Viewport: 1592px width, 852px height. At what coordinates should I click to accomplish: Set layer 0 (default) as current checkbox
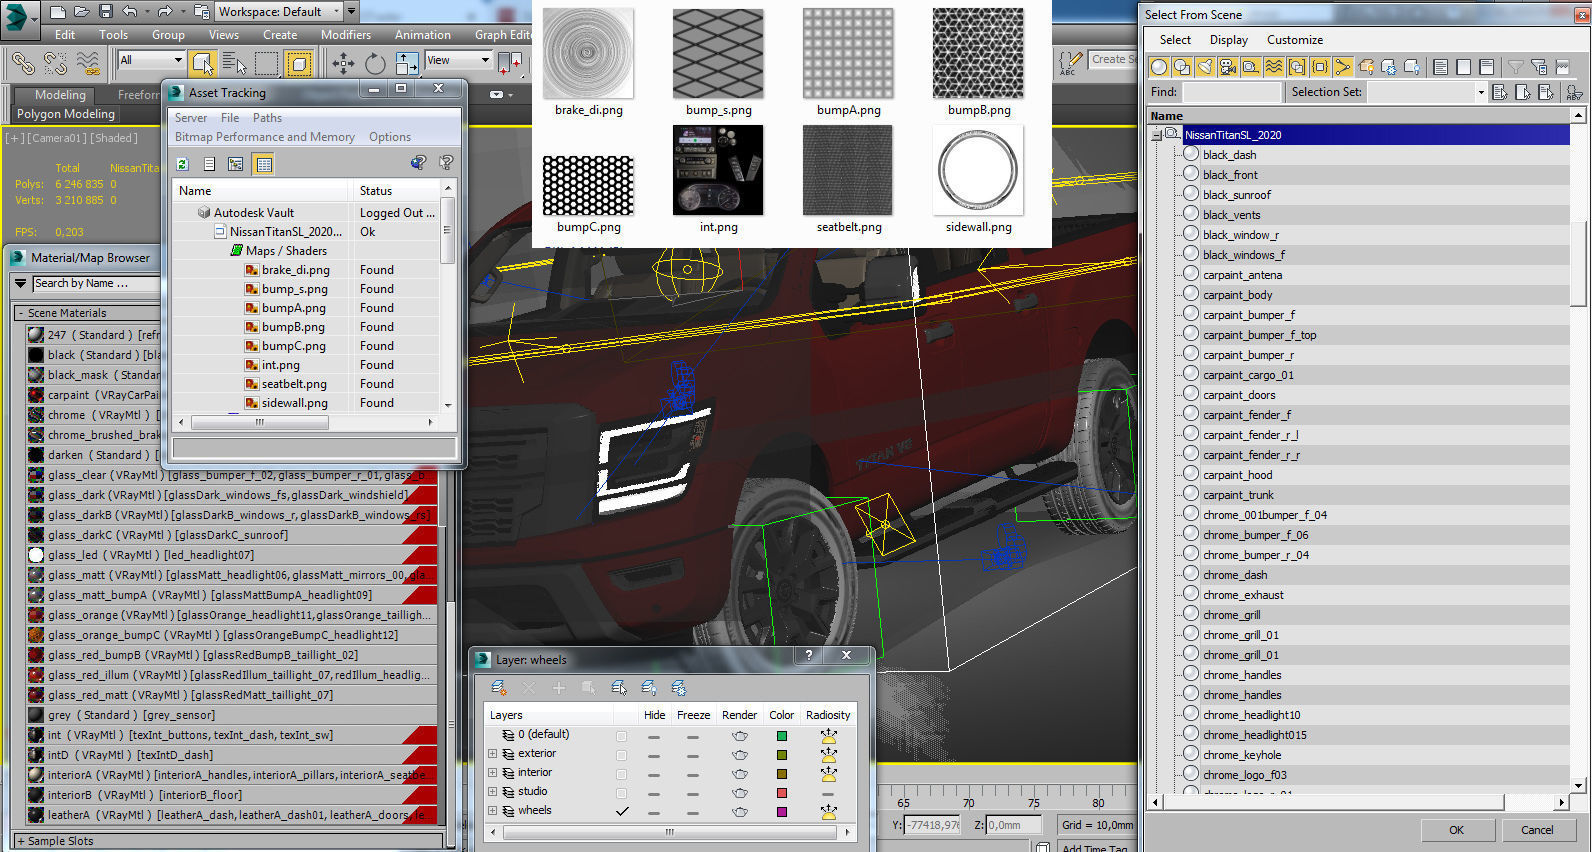[622, 736]
